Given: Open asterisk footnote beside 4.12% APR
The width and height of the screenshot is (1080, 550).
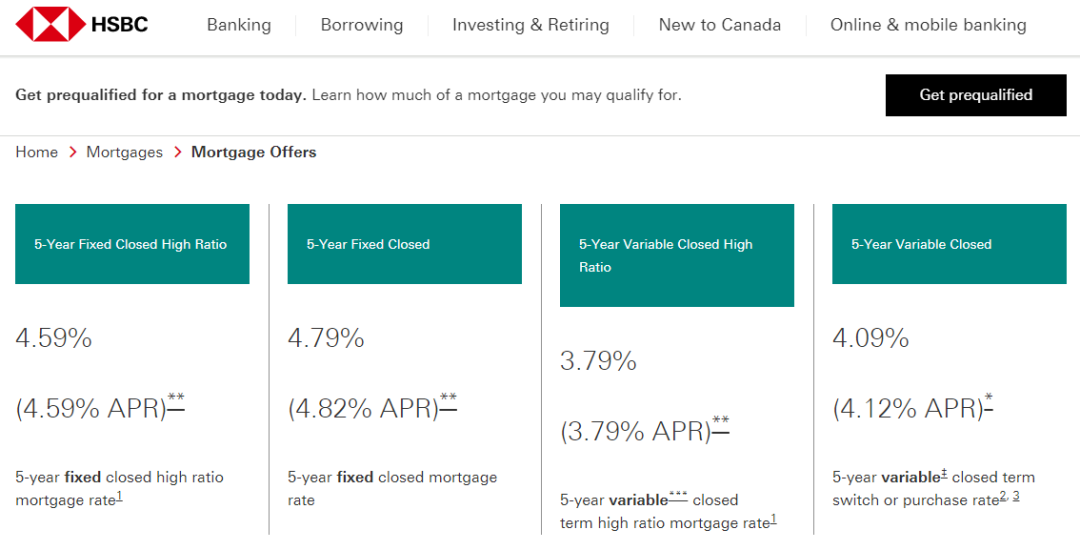Looking at the screenshot, I should (x=988, y=403).
